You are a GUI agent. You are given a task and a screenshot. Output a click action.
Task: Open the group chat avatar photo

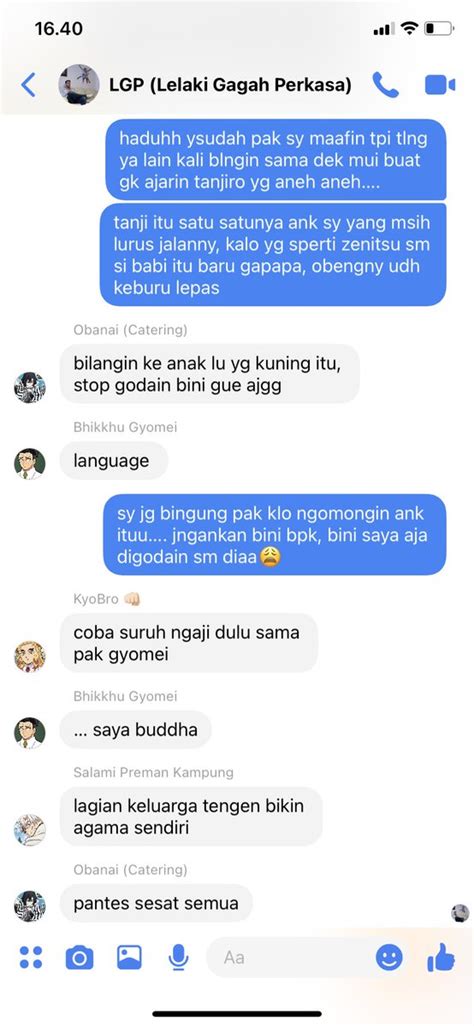[x=79, y=84]
